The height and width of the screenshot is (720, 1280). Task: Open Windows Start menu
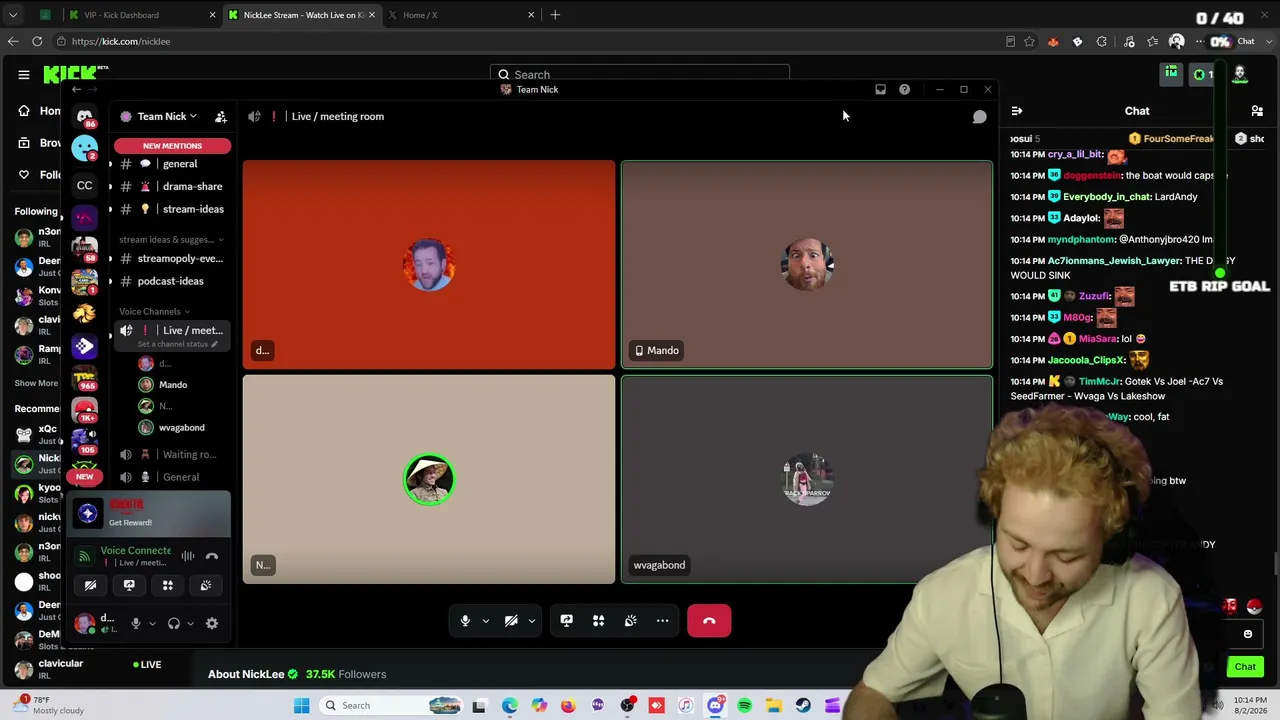[x=301, y=706]
